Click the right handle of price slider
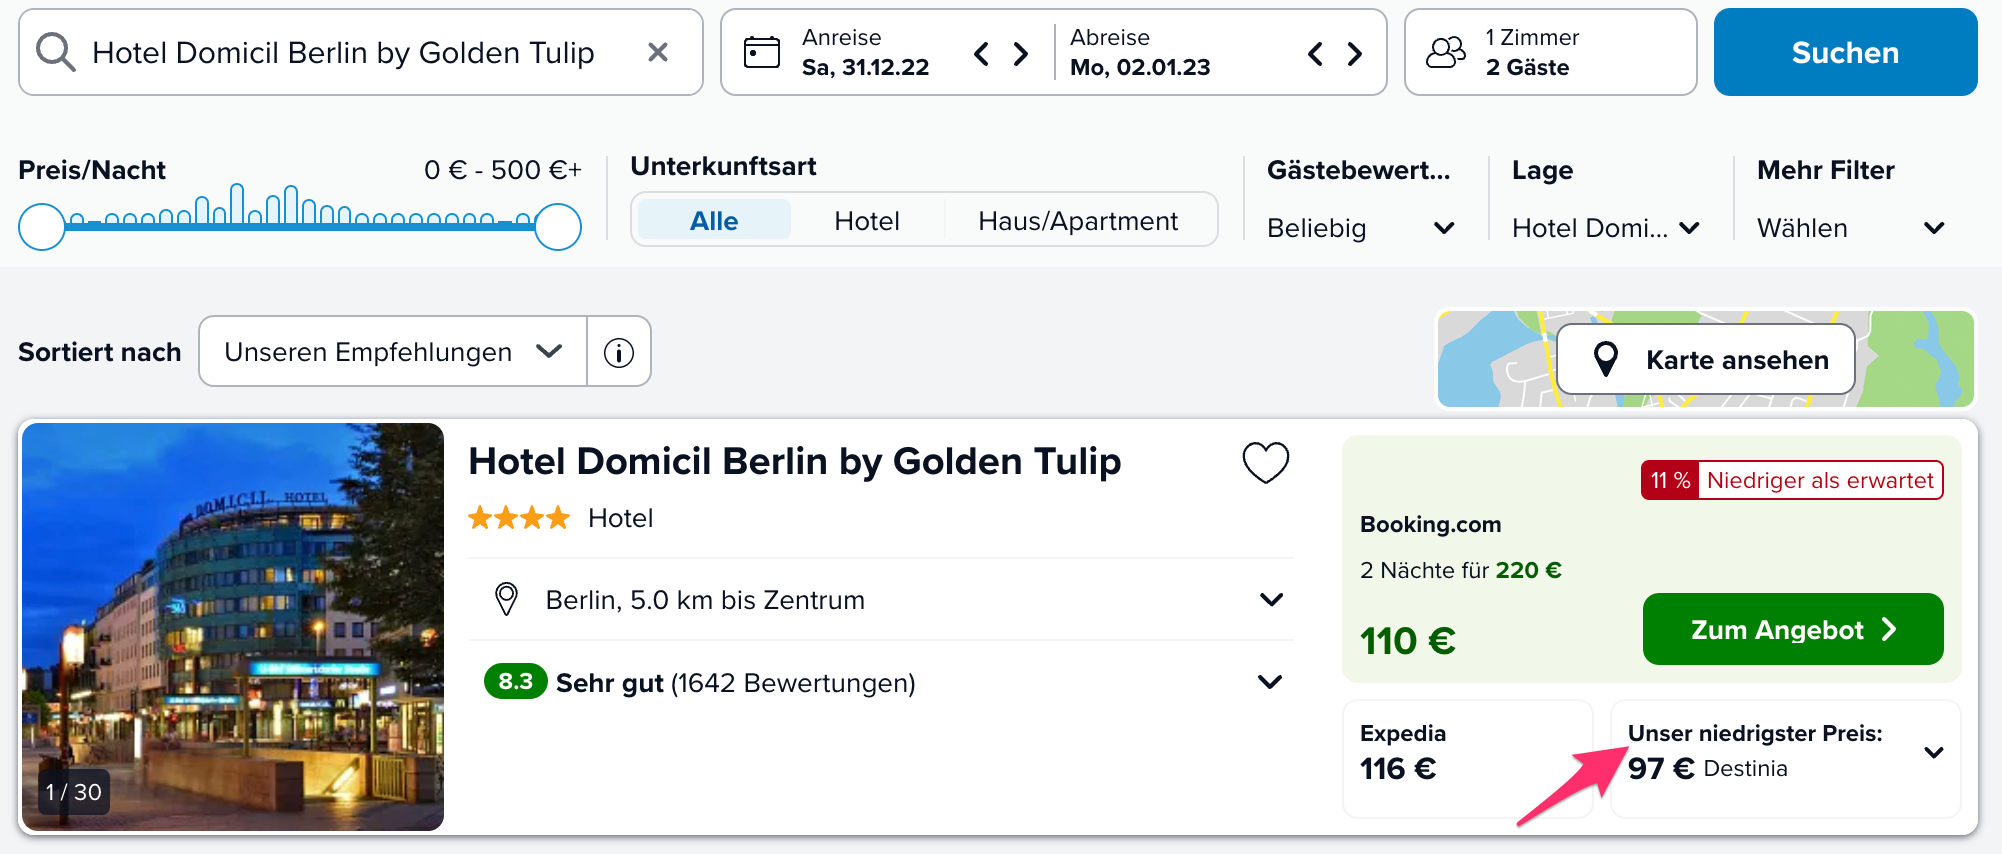The image size is (2002, 854). [558, 227]
